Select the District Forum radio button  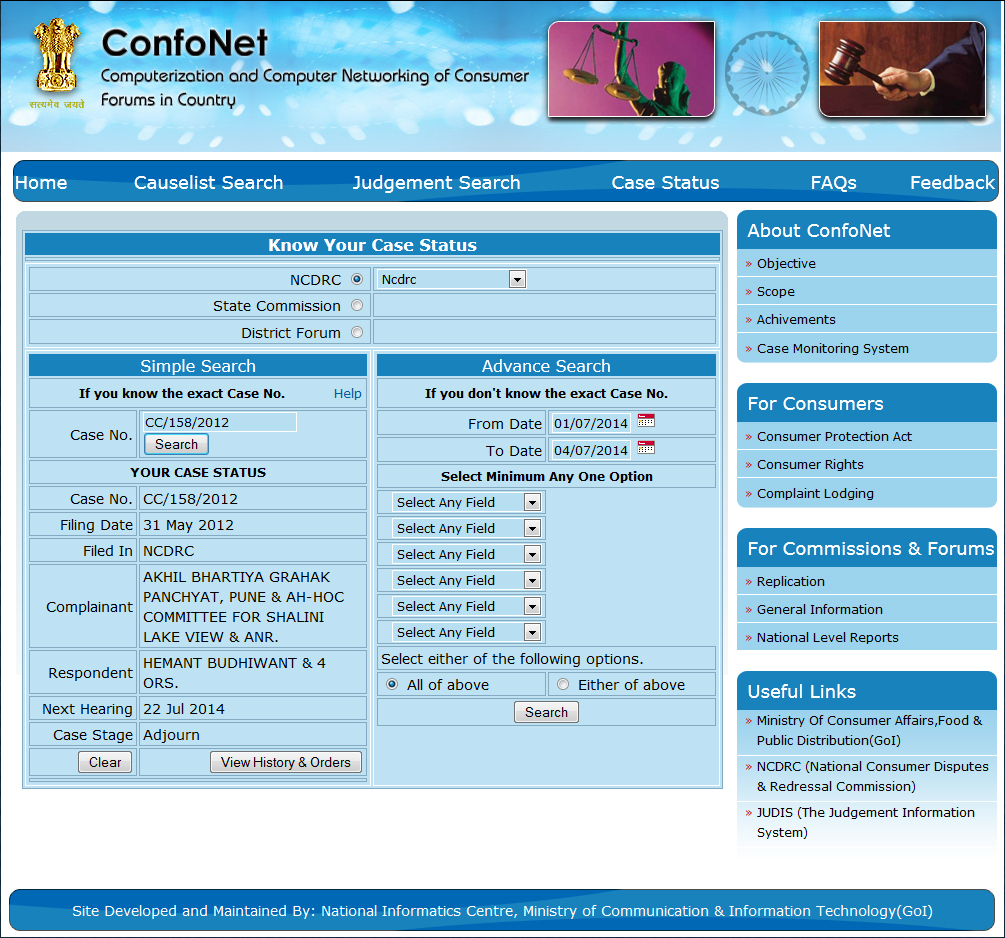coord(357,332)
